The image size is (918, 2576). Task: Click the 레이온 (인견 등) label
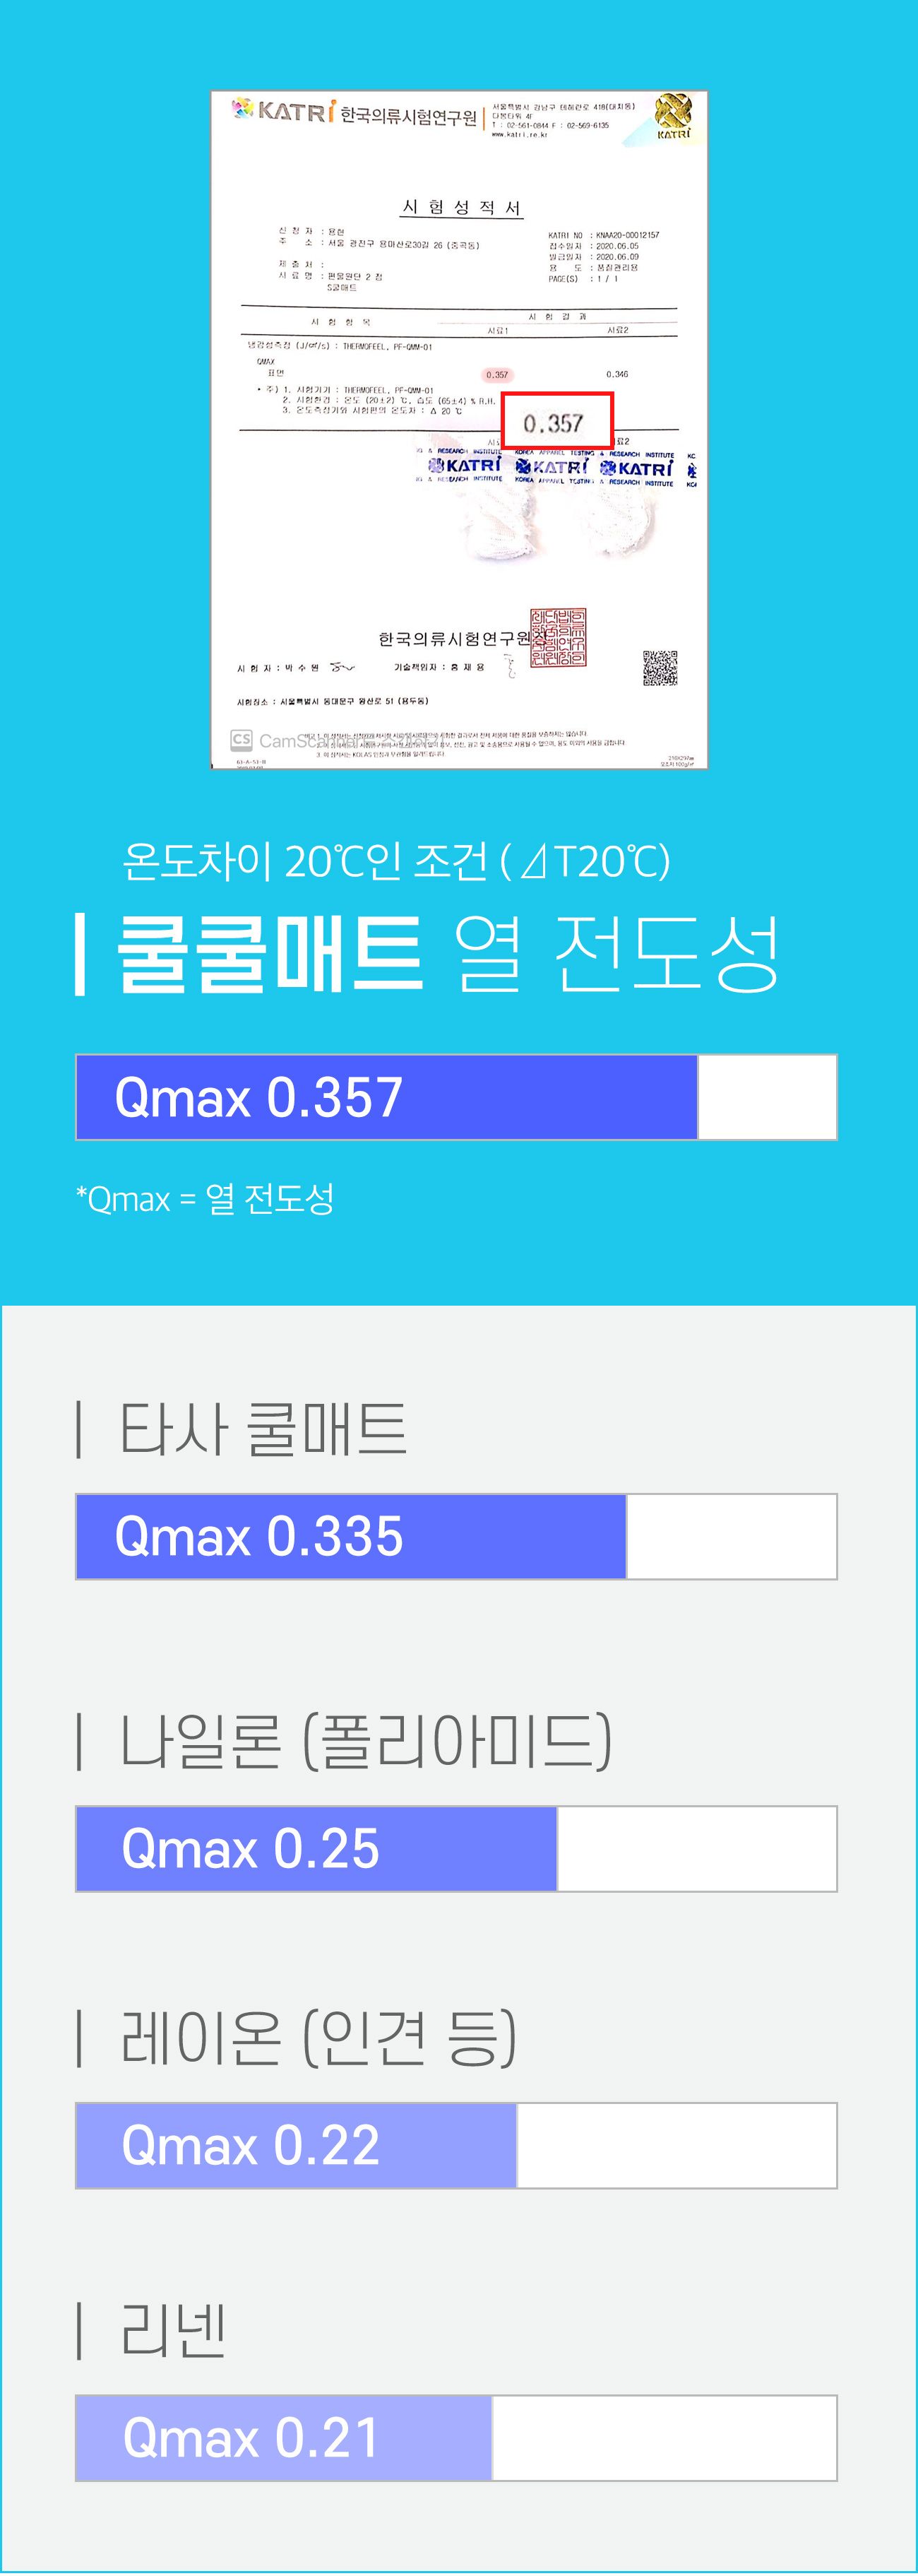[x=317, y=2038]
